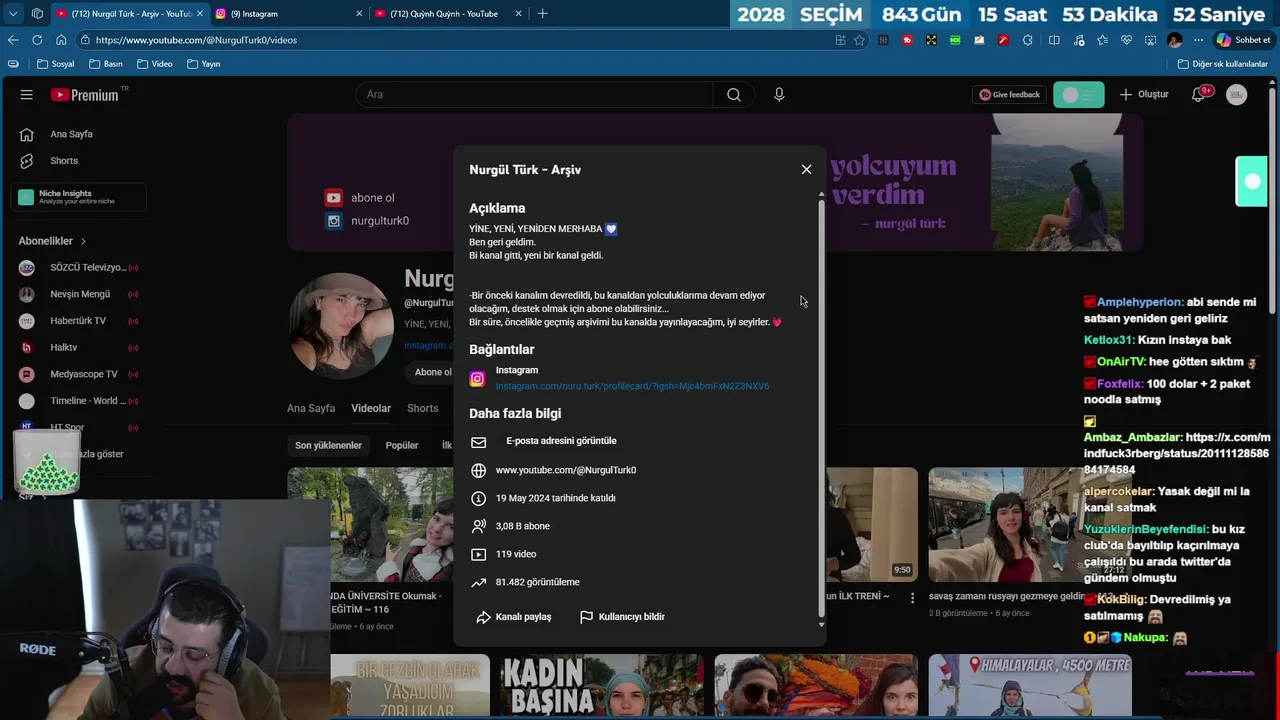Image resolution: width=1280 pixels, height=720 pixels.
Task: Open Habertürk TV subscription
Action: point(78,321)
